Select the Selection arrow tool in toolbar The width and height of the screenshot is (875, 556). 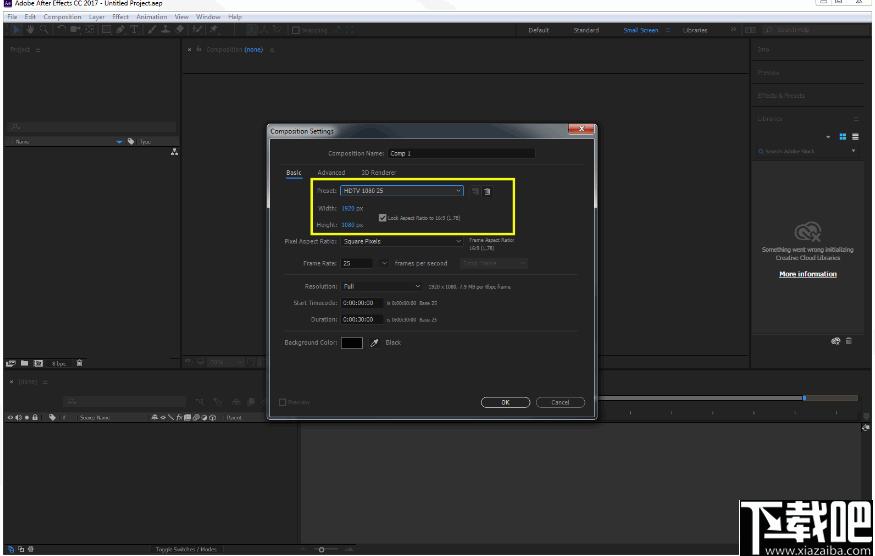pos(16,30)
